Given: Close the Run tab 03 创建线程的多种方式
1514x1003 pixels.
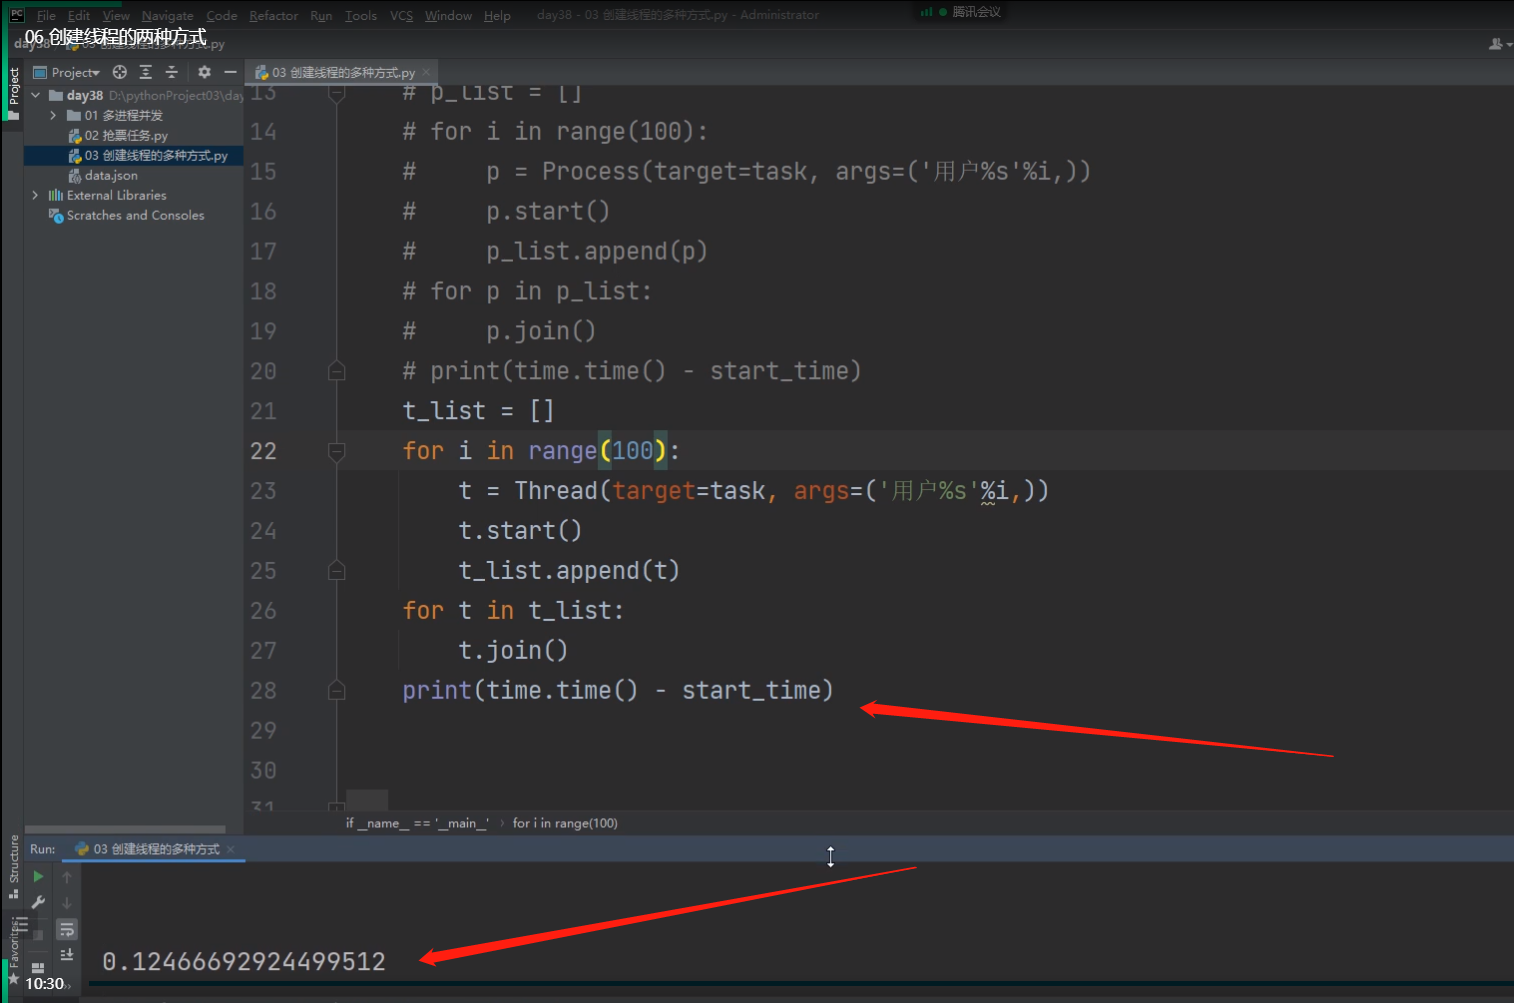Looking at the screenshot, I should tap(230, 849).
